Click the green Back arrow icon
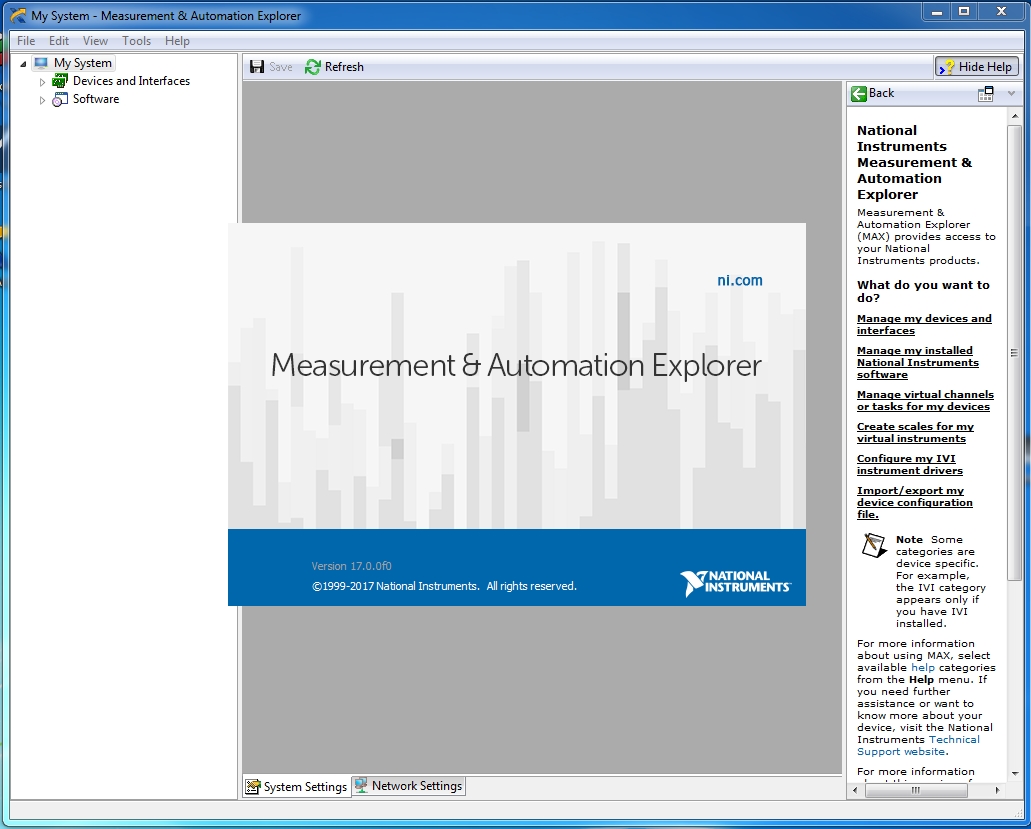Screen dimensions: 1031x829 (859, 93)
